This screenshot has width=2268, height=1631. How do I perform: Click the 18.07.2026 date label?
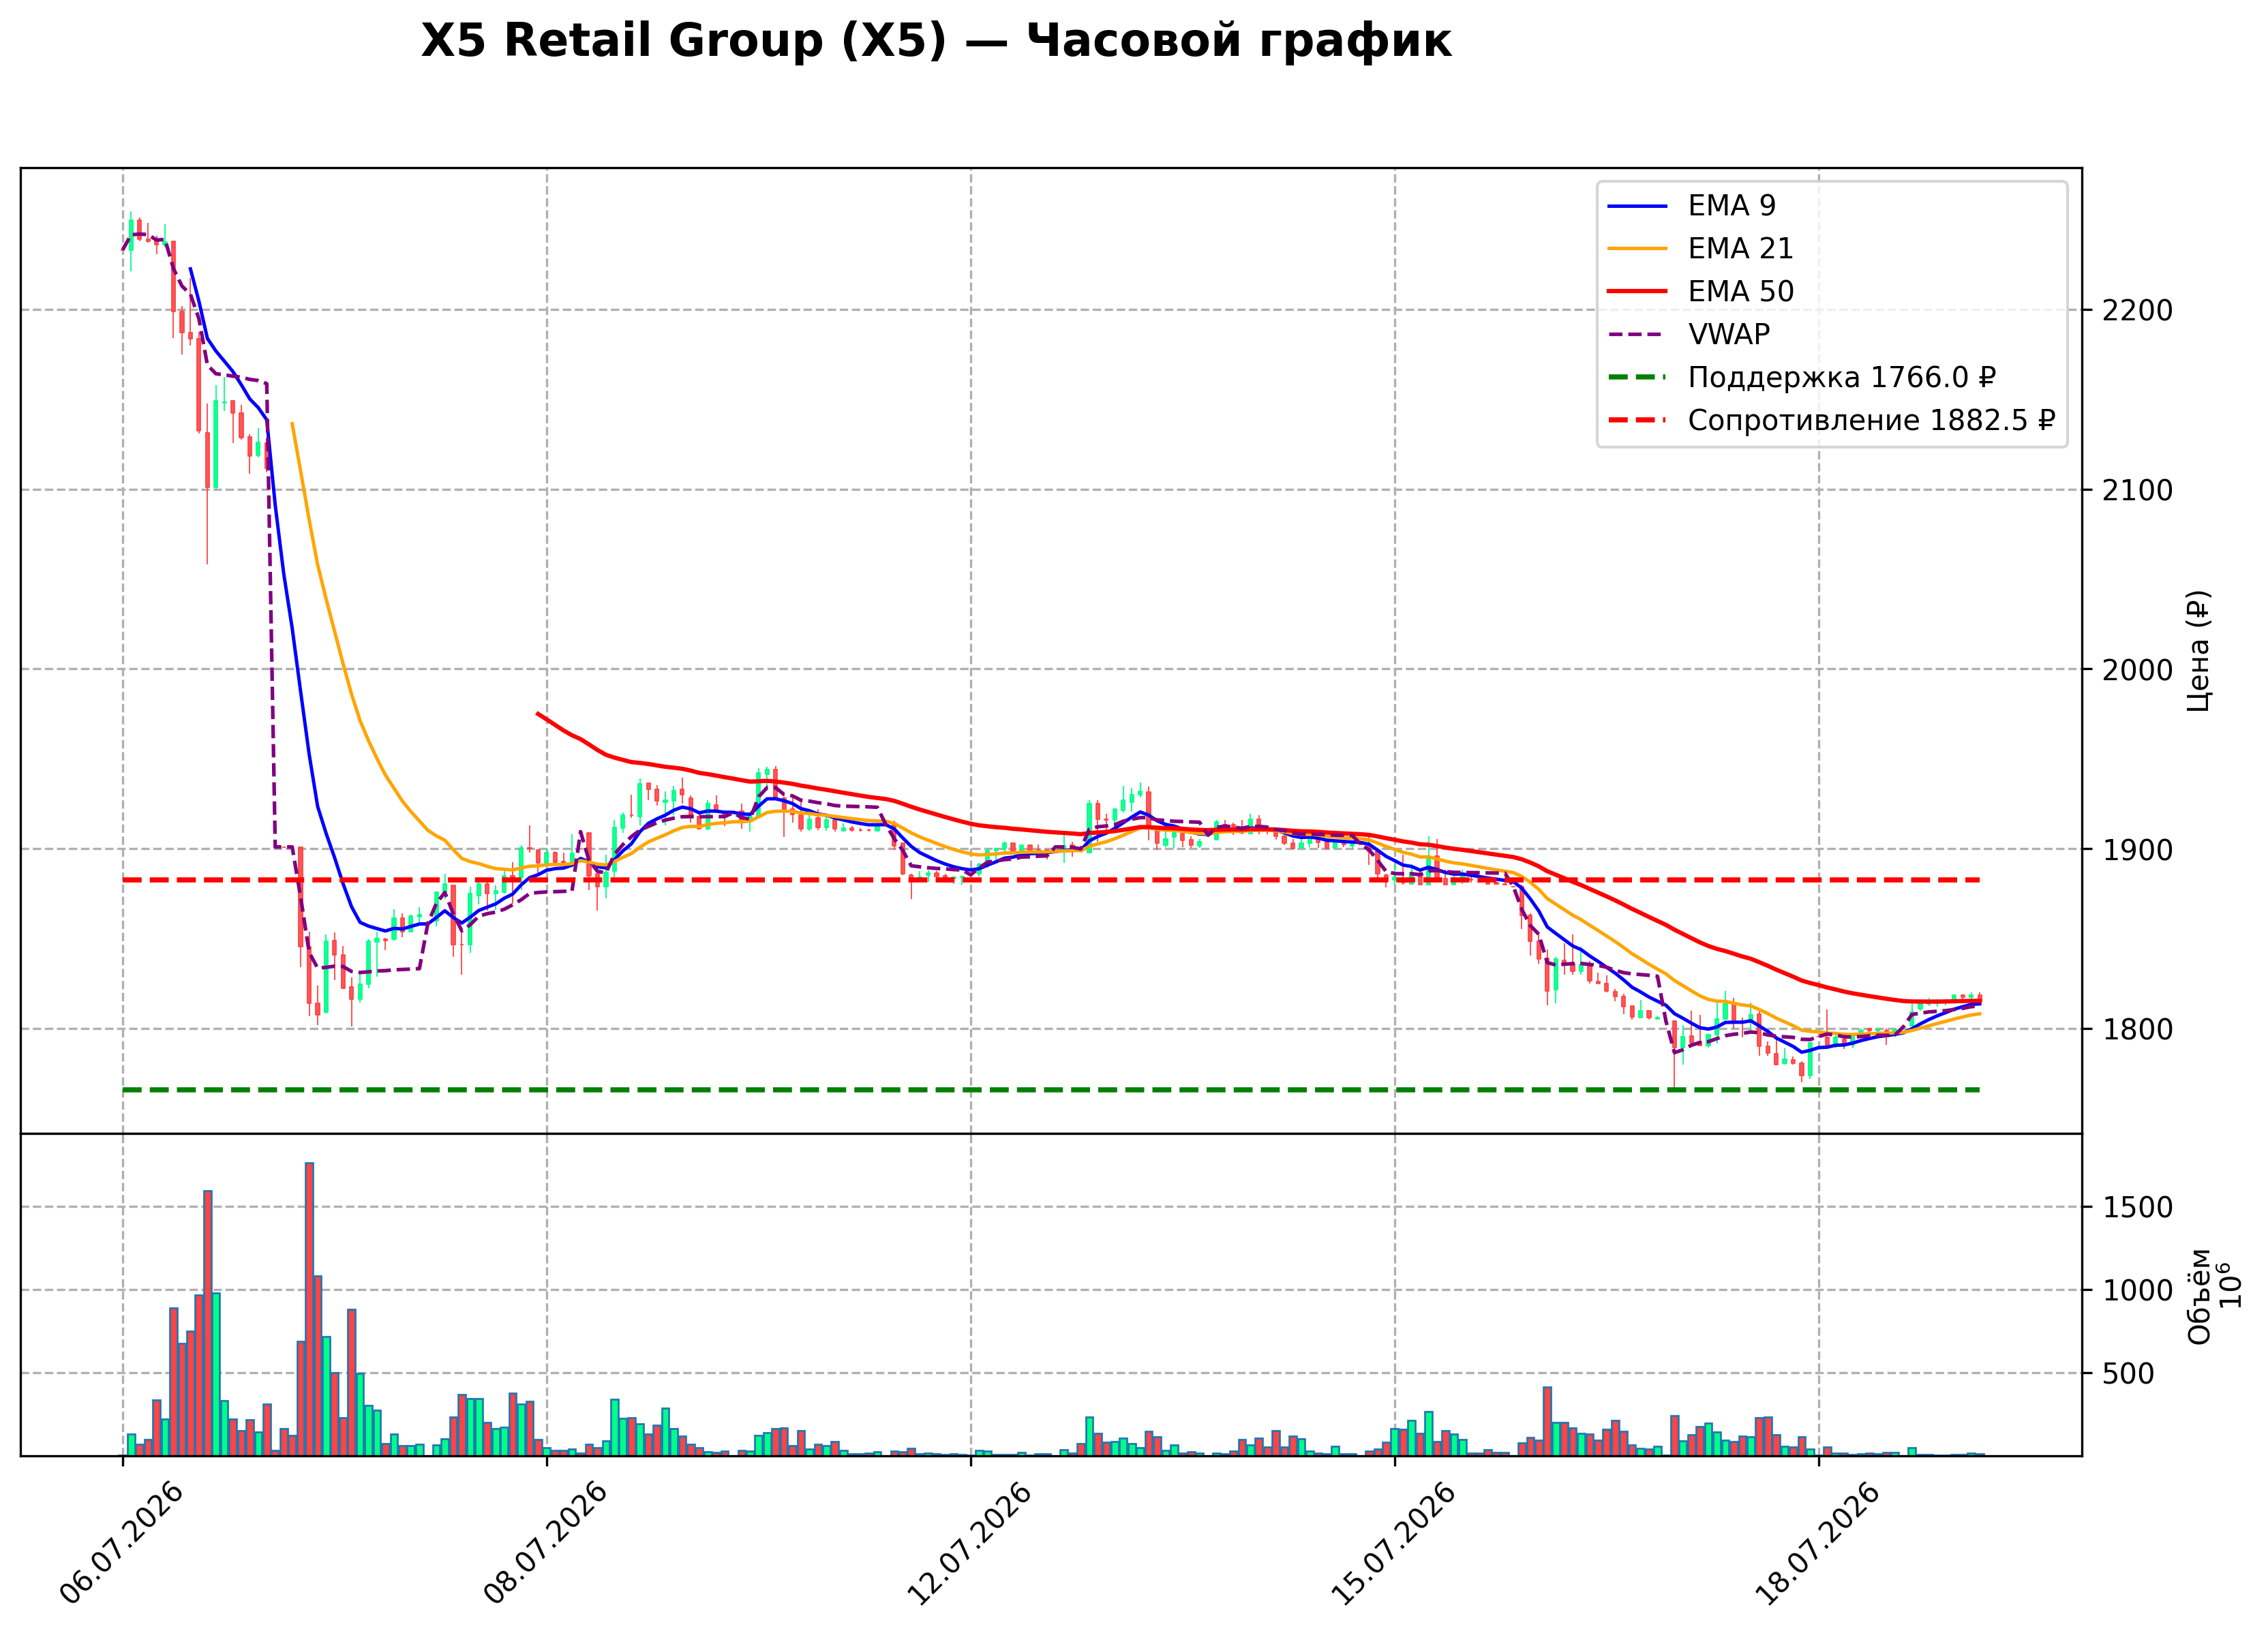[1818, 1543]
